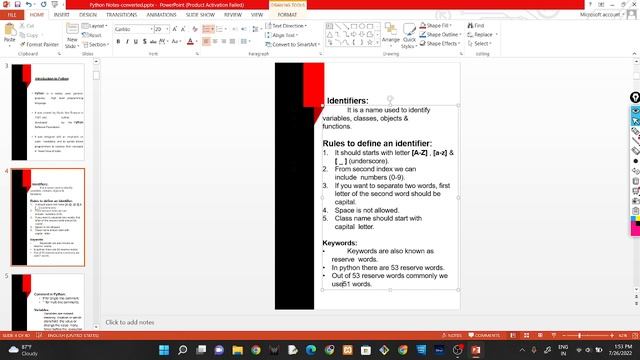
Task: Switch to the ANIMATIONS tab
Action: point(162,15)
